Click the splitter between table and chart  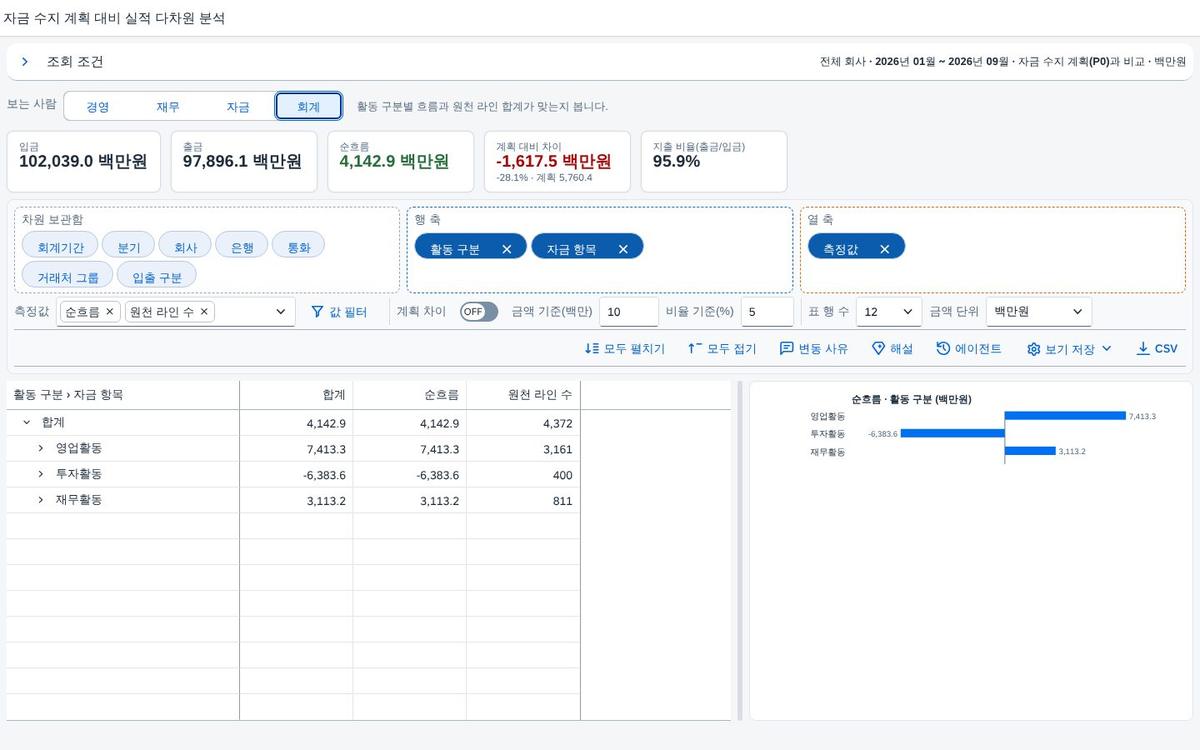click(740, 550)
